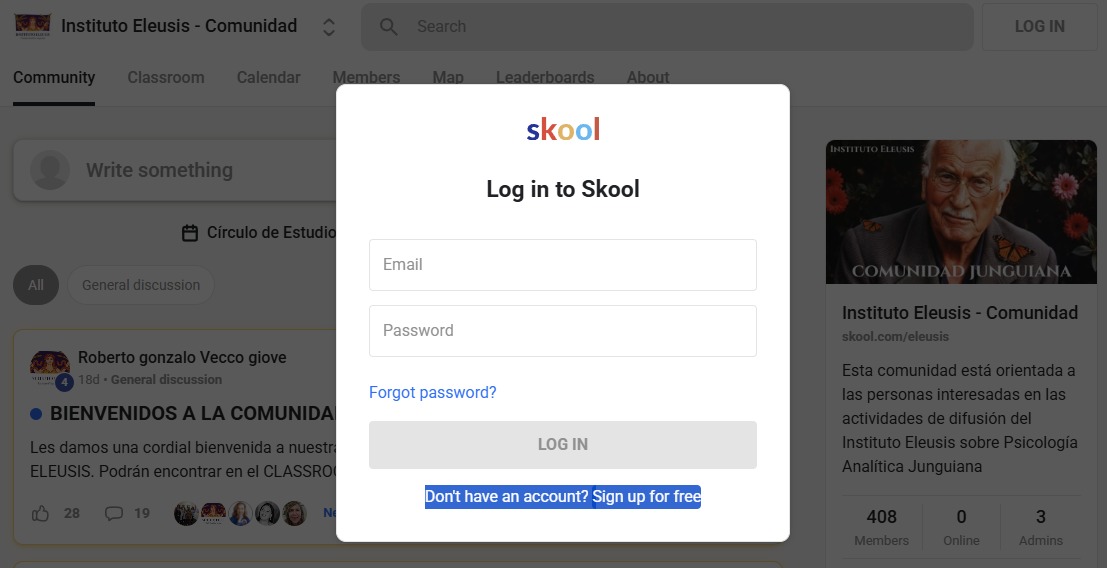Click the blank user avatar beside Write something
This screenshot has height=568, width=1107.
(x=50, y=170)
